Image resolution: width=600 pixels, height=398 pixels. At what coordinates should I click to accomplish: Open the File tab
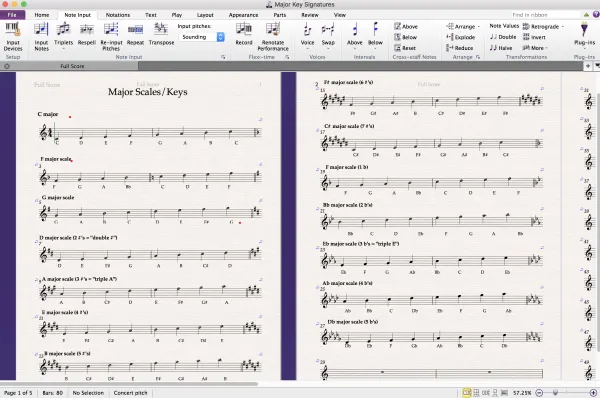pyautogui.click(x=12, y=15)
